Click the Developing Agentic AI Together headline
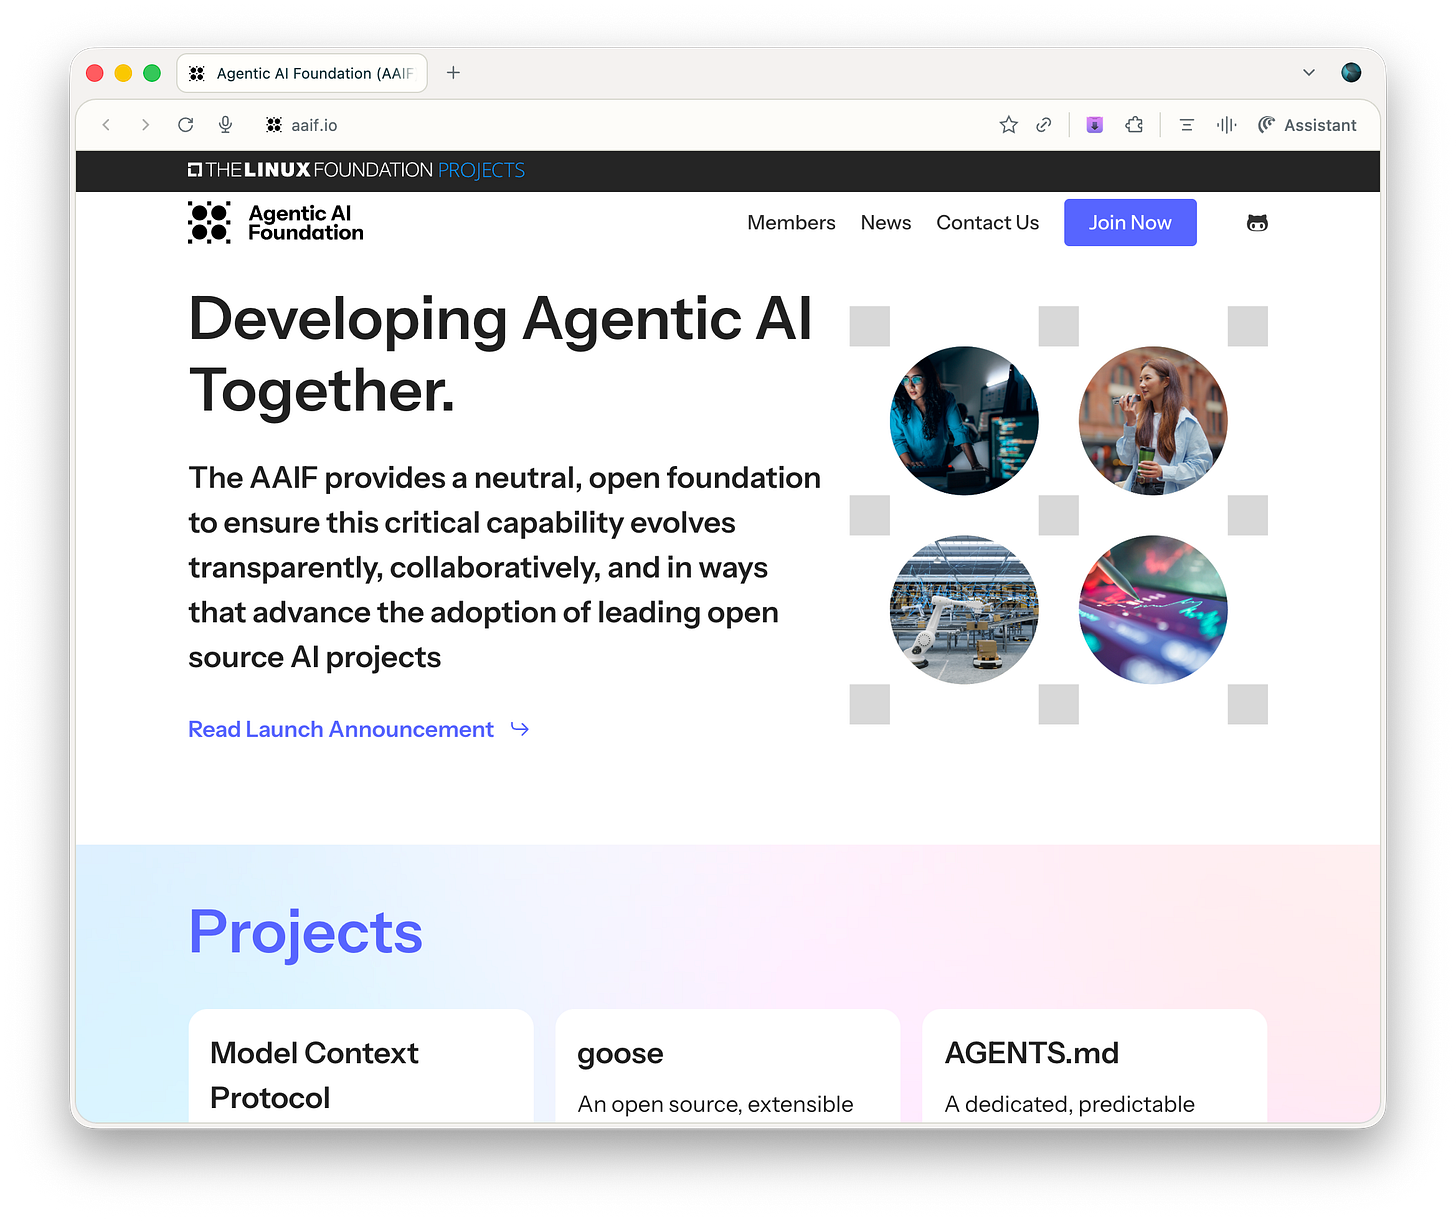 500,354
